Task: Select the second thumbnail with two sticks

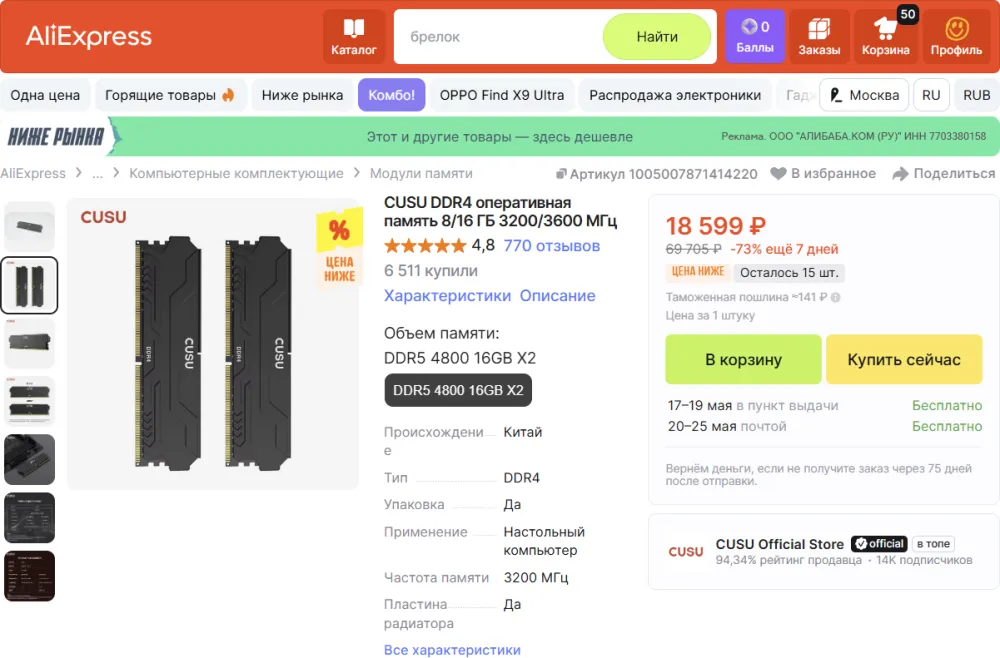Action: tap(29, 285)
